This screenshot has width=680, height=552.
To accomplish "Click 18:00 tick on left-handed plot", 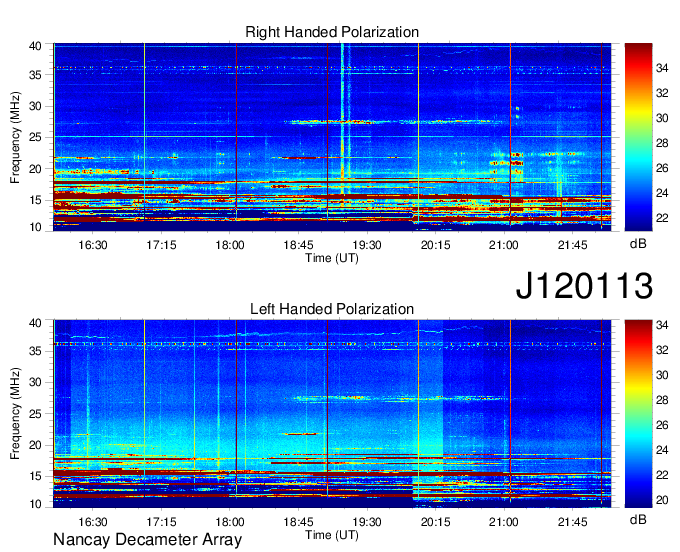I will click(x=230, y=522).
